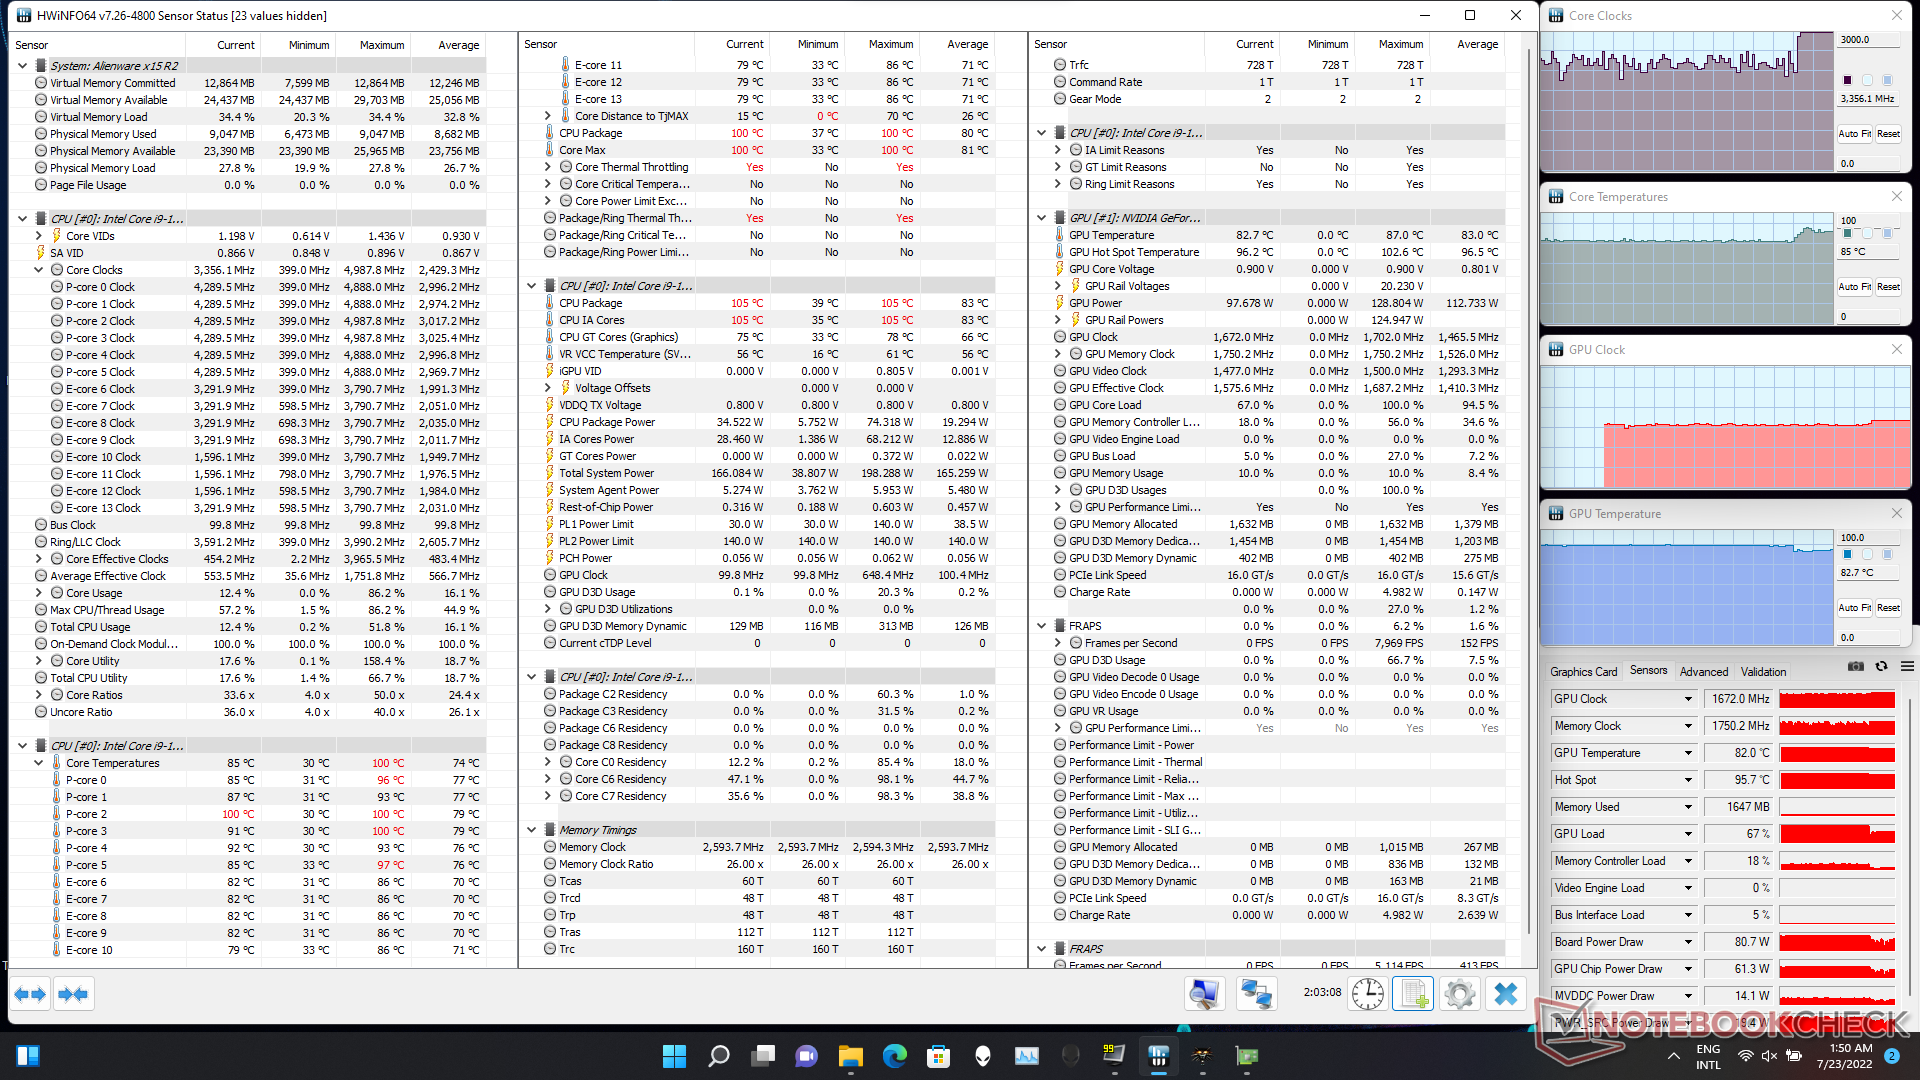Click the dark purple swatch in Core Clocks
This screenshot has width=1920, height=1080.
pyautogui.click(x=1847, y=80)
